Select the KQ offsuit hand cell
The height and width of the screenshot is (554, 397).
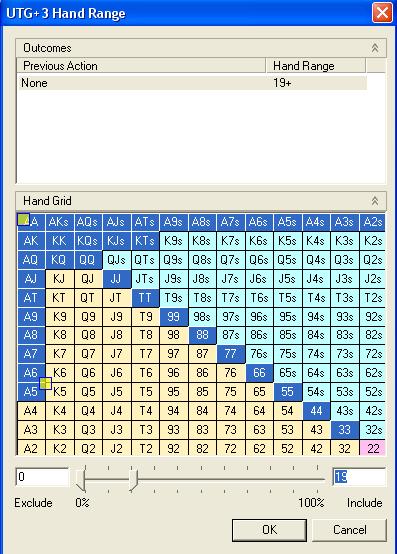point(60,260)
